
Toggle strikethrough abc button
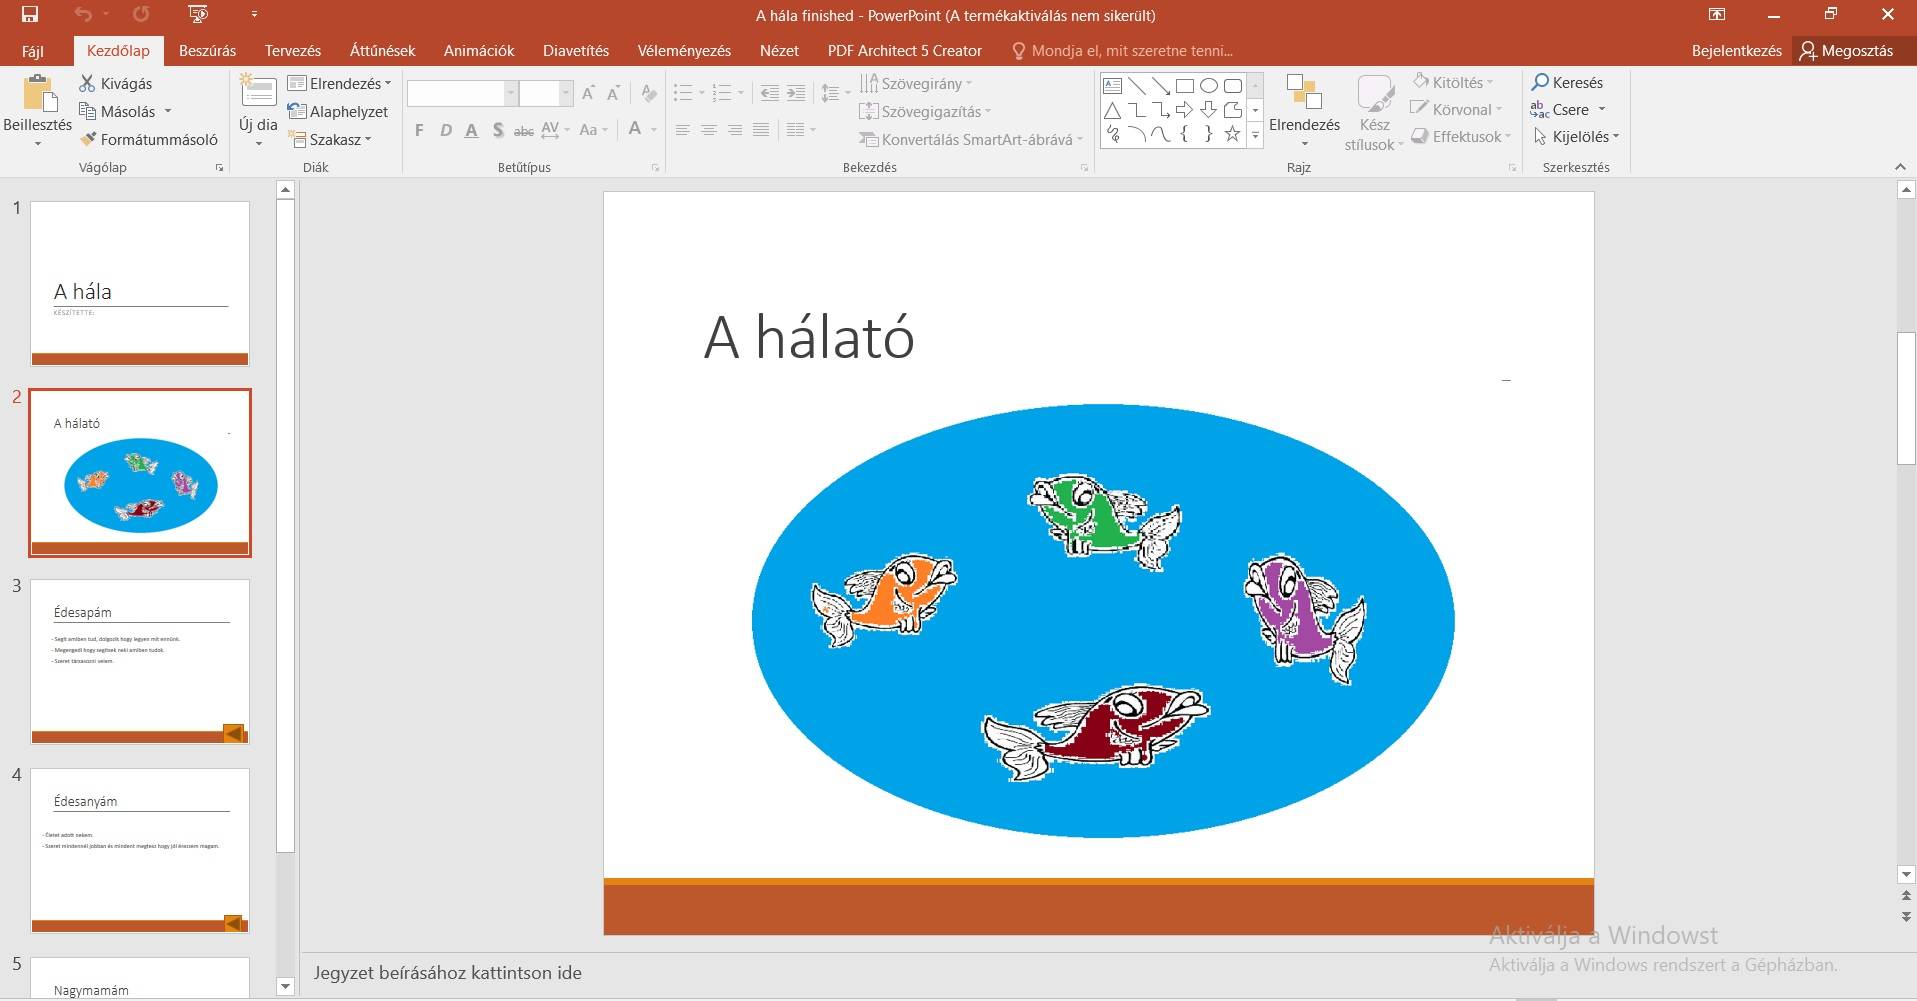pyautogui.click(x=523, y=130)
